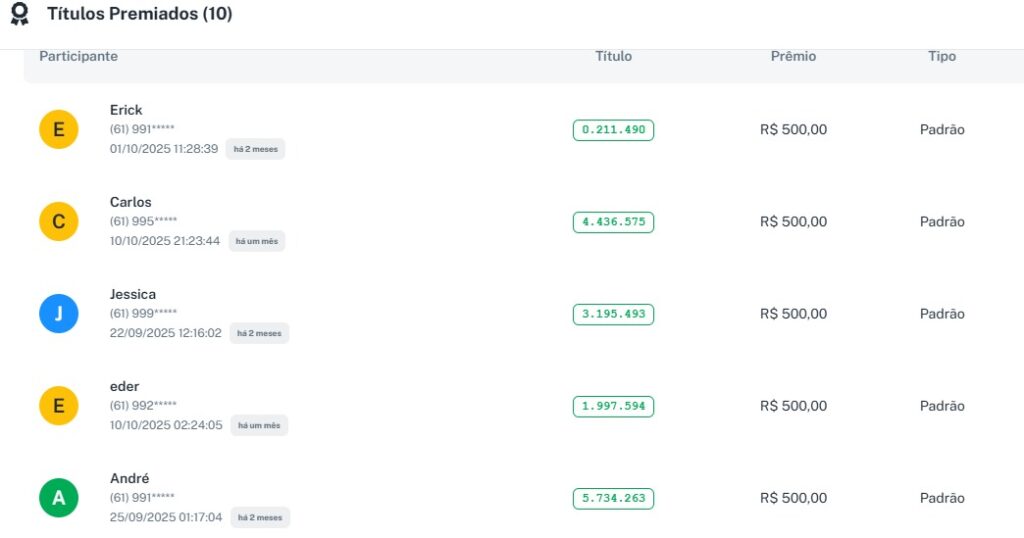This screenshot has width=1024, height=538.
Task: Select title number 4.436.575 badge
Action: click(x=613, y=222)
